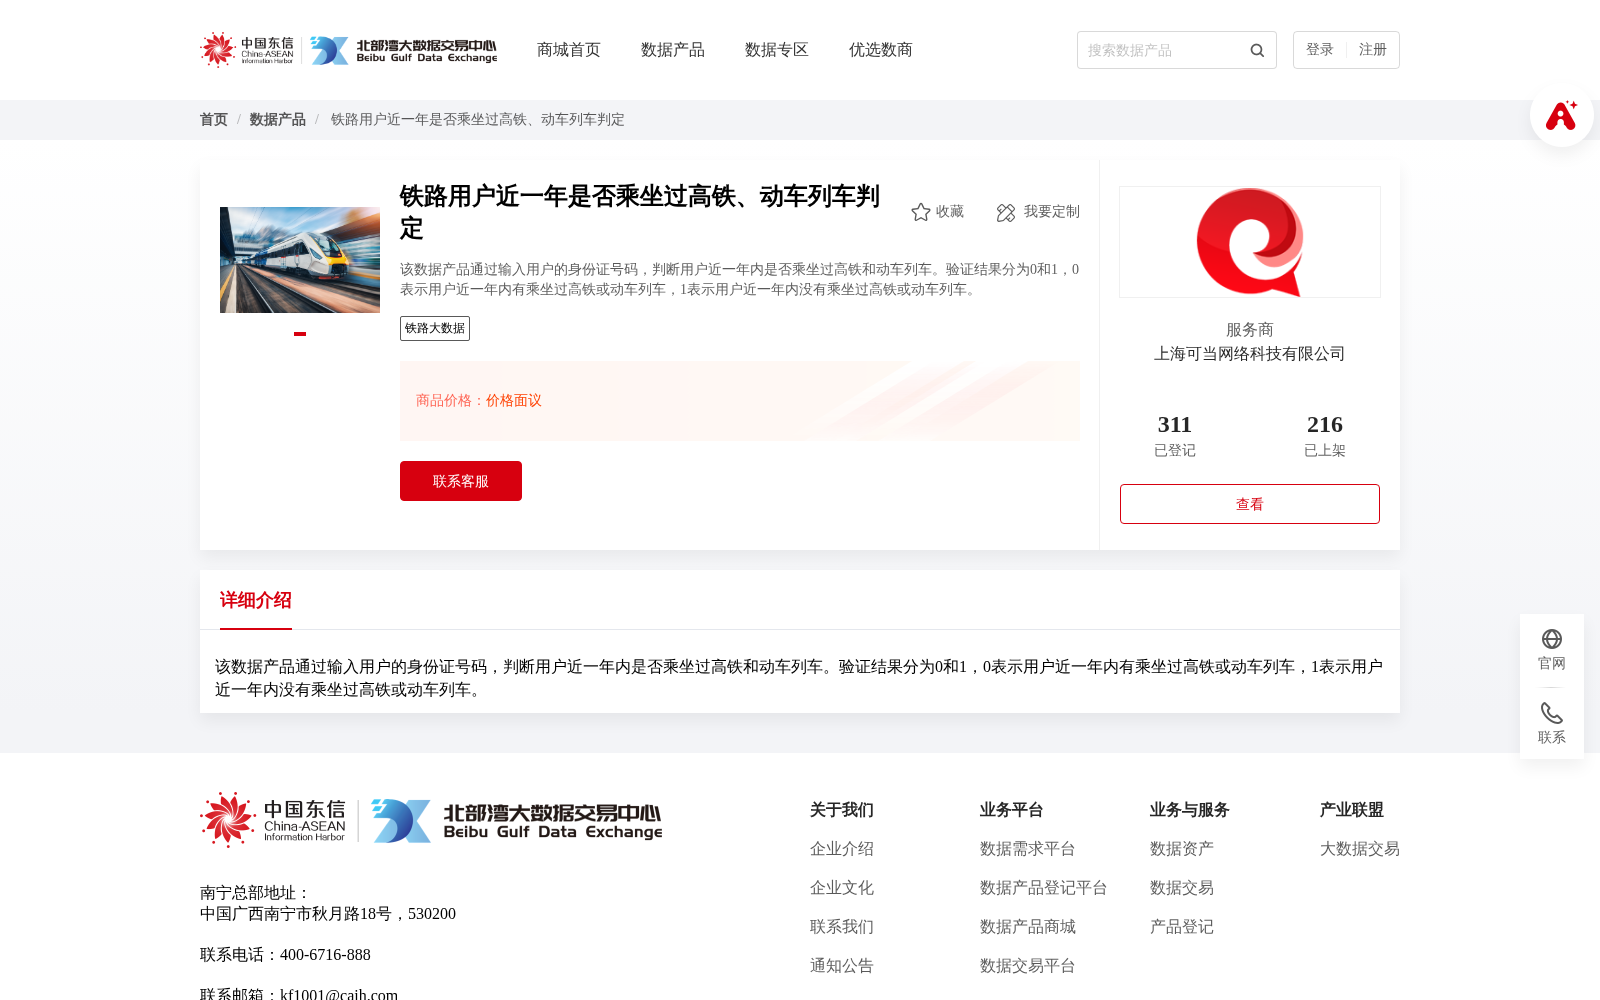Click footer address 中国广西南宁市秋月路18号

point(328,914)
